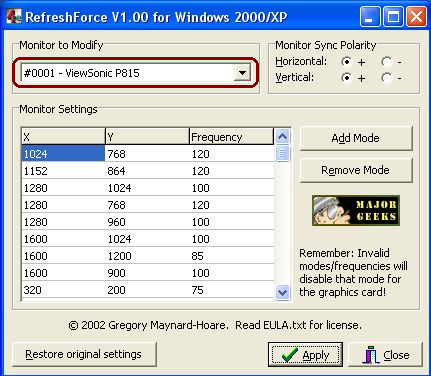Close window using title bar X

tap(416, 16)
